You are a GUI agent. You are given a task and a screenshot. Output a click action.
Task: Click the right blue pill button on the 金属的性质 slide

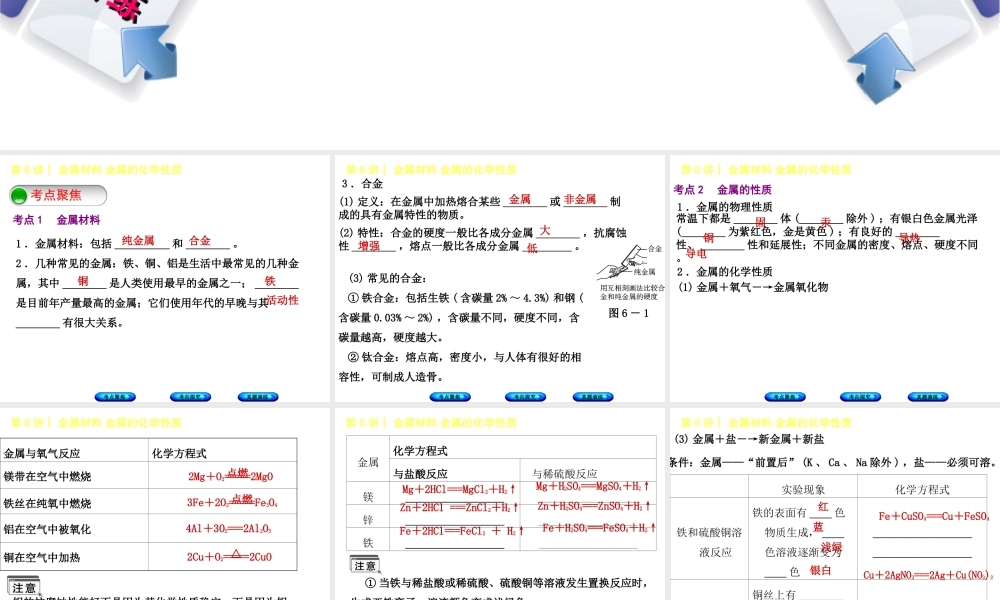point(928,397)
